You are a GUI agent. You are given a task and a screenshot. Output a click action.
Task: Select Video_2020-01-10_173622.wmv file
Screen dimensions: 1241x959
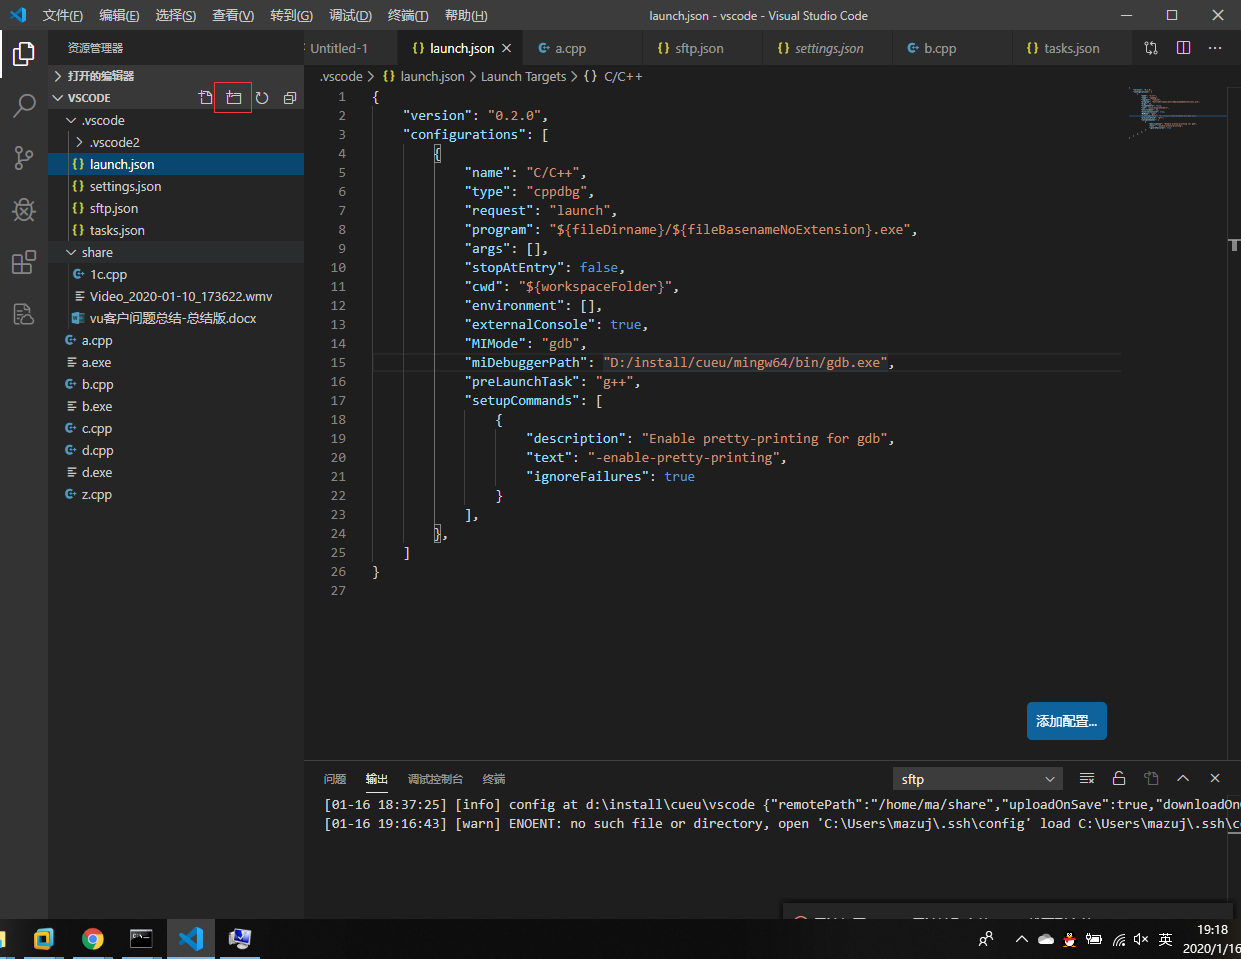tap(176, 296)
